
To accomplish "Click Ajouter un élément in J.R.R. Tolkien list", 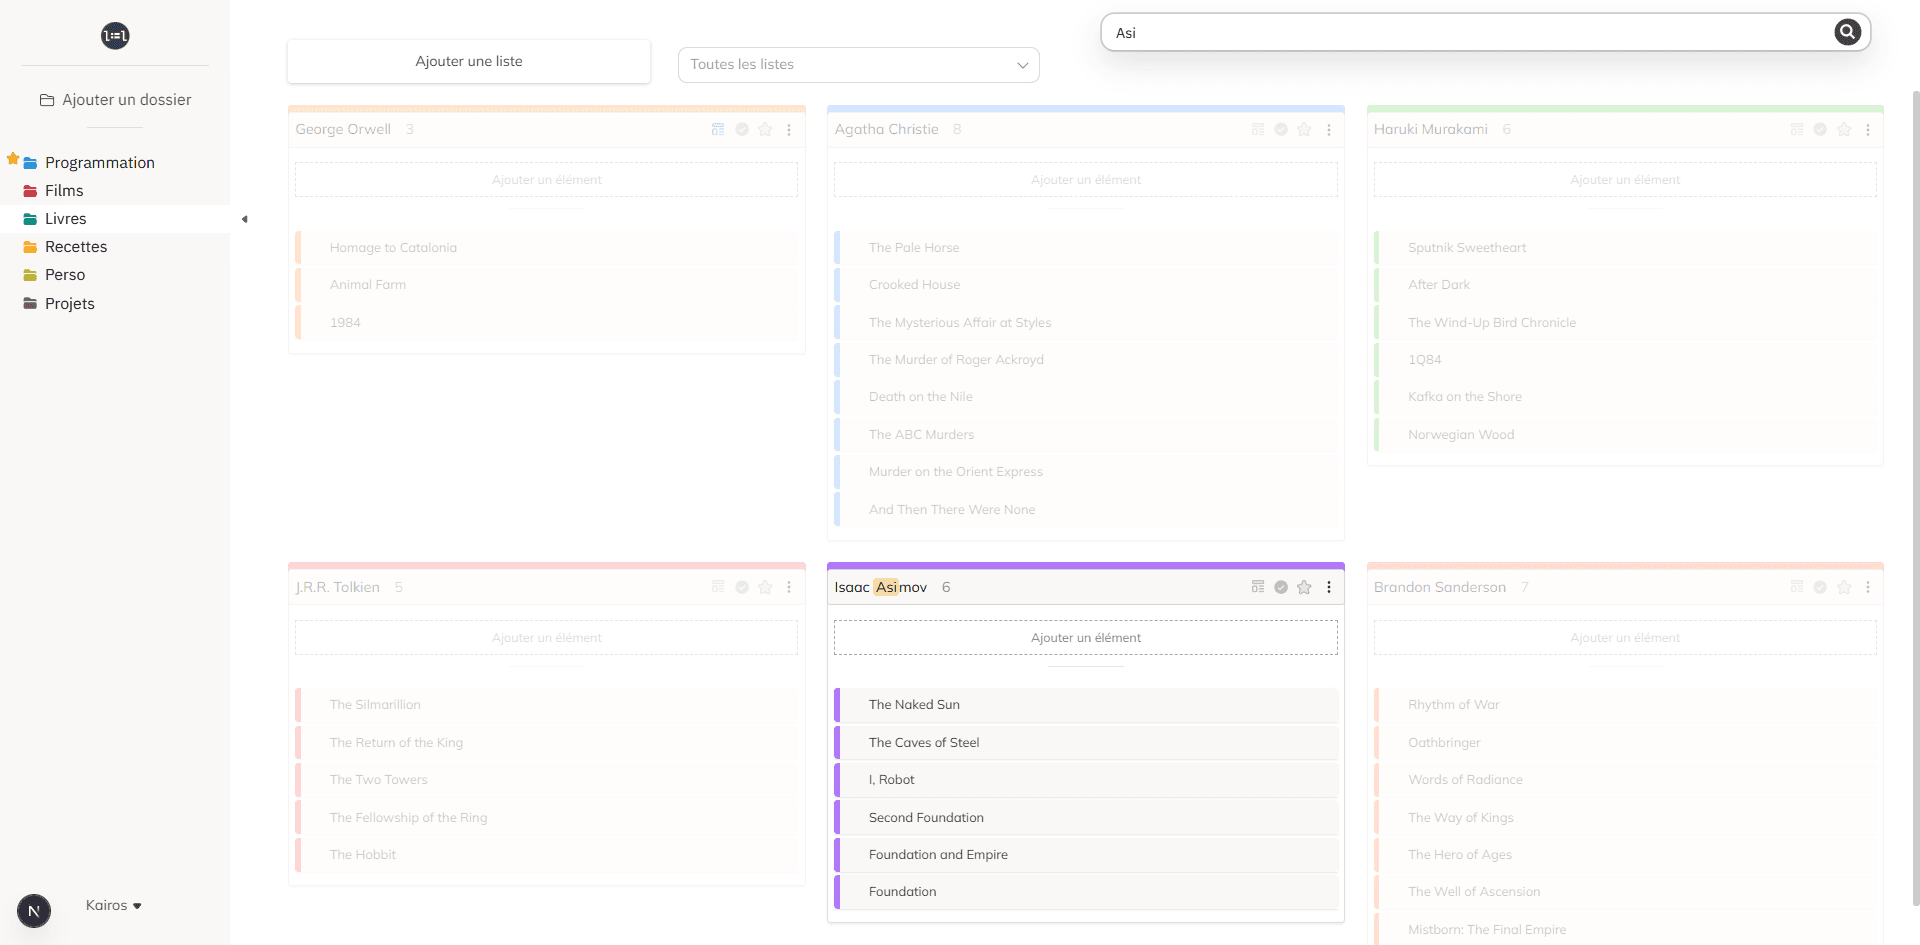I will click(x=546, y=638).
